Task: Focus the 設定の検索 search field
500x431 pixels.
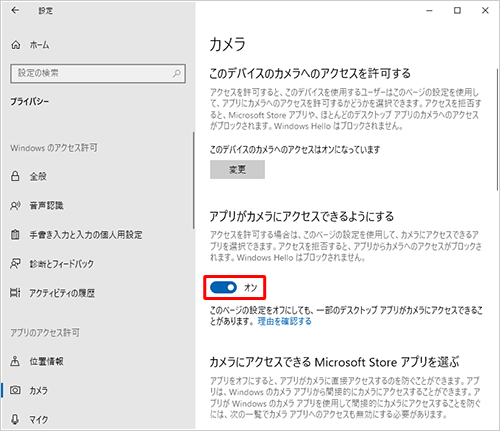Action: [98, 73]
